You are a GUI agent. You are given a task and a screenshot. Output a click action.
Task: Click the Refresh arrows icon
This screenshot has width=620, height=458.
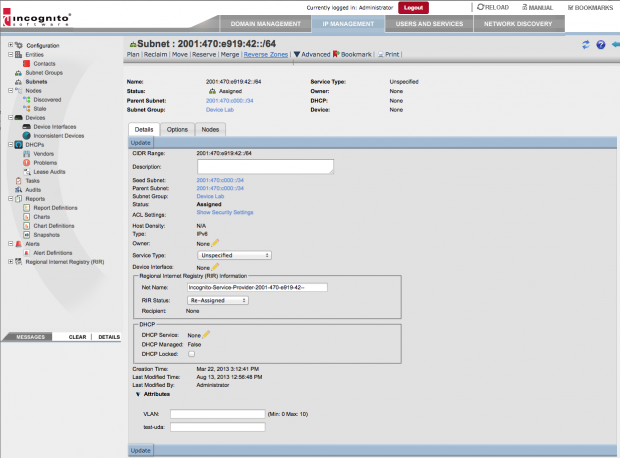point(586,45)
